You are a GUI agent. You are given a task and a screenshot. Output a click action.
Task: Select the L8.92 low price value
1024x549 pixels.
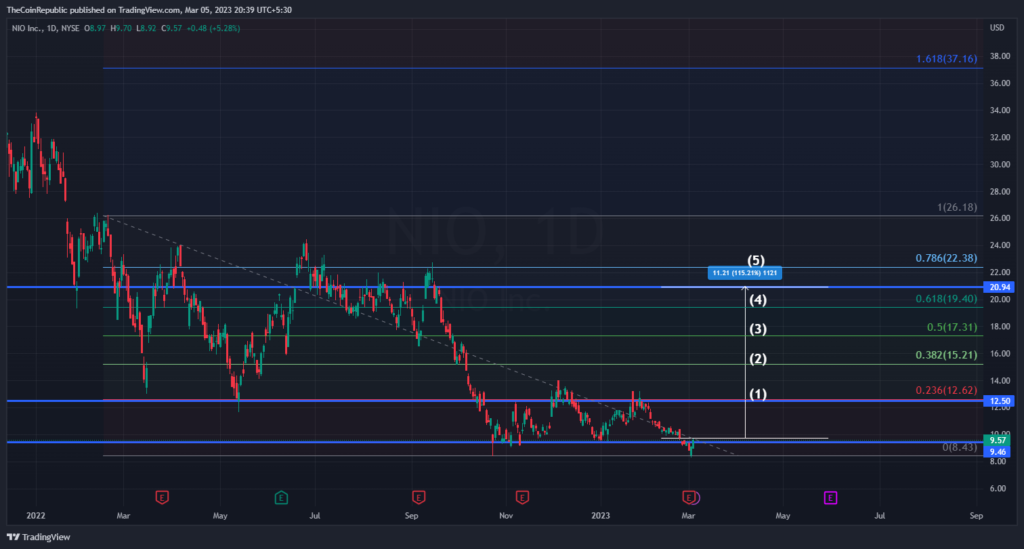tap(146, 29)
